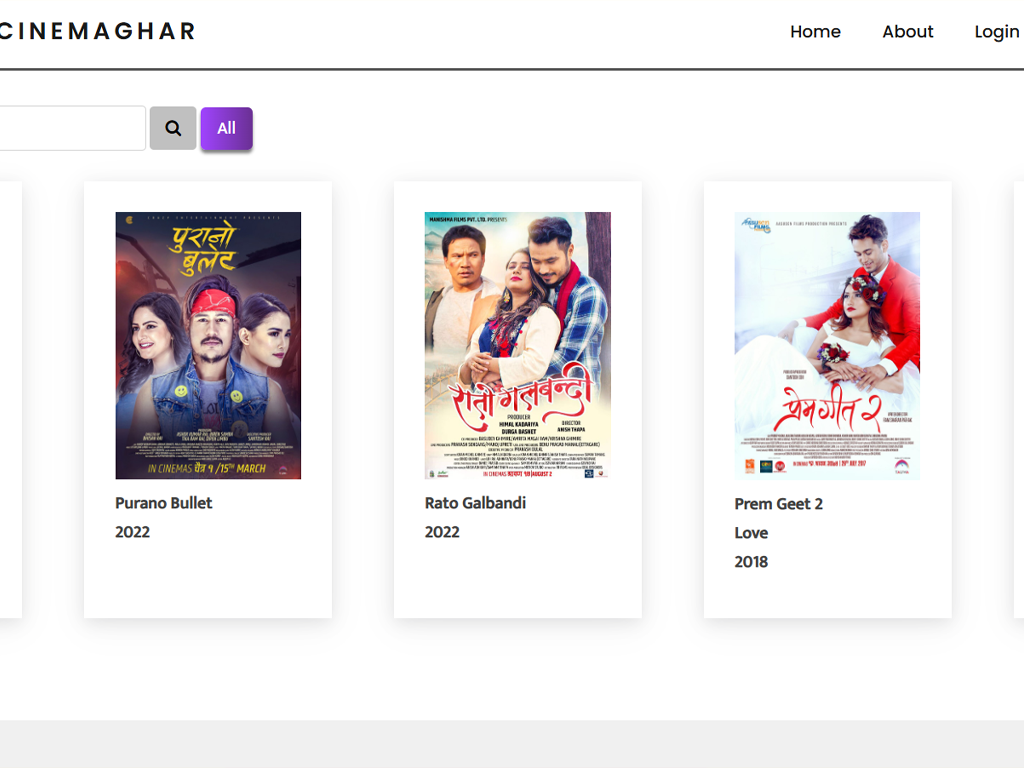Click the year 2018 under Prem Geet 2

(x=751, y=562)
